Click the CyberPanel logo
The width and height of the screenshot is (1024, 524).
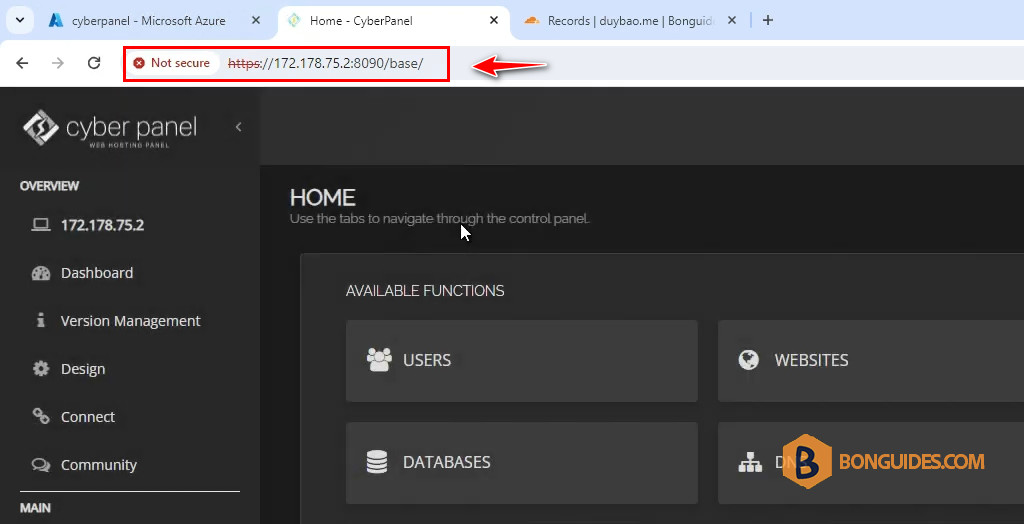point(109,127)
